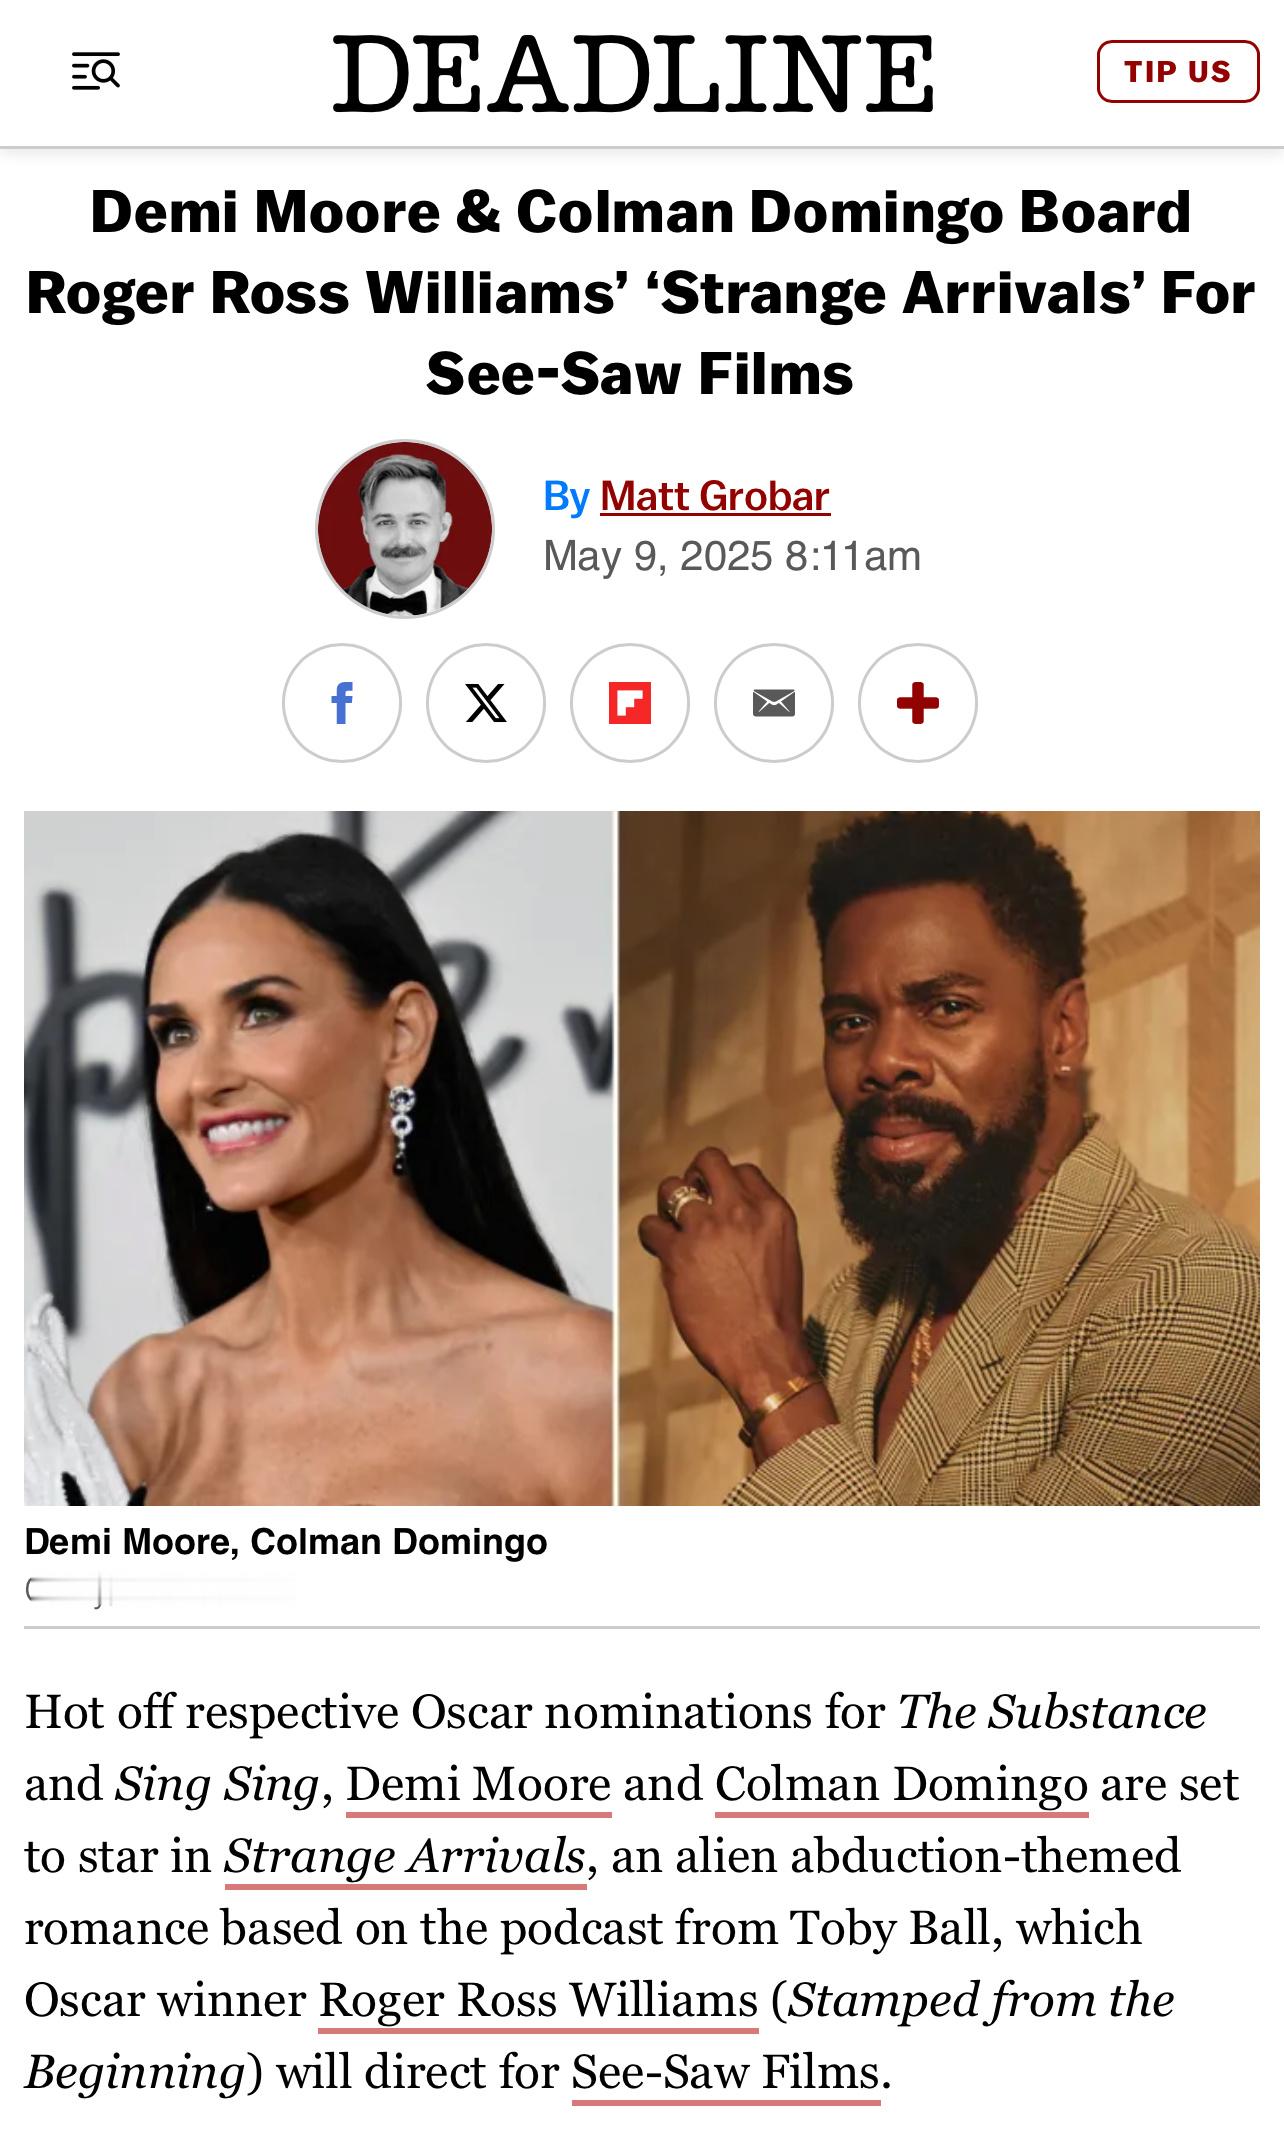Image resolution: width=1284 pixels, height=2147 pixels.
Task: Follow the Strange Arrivals link
Action: coord(405,1856)
